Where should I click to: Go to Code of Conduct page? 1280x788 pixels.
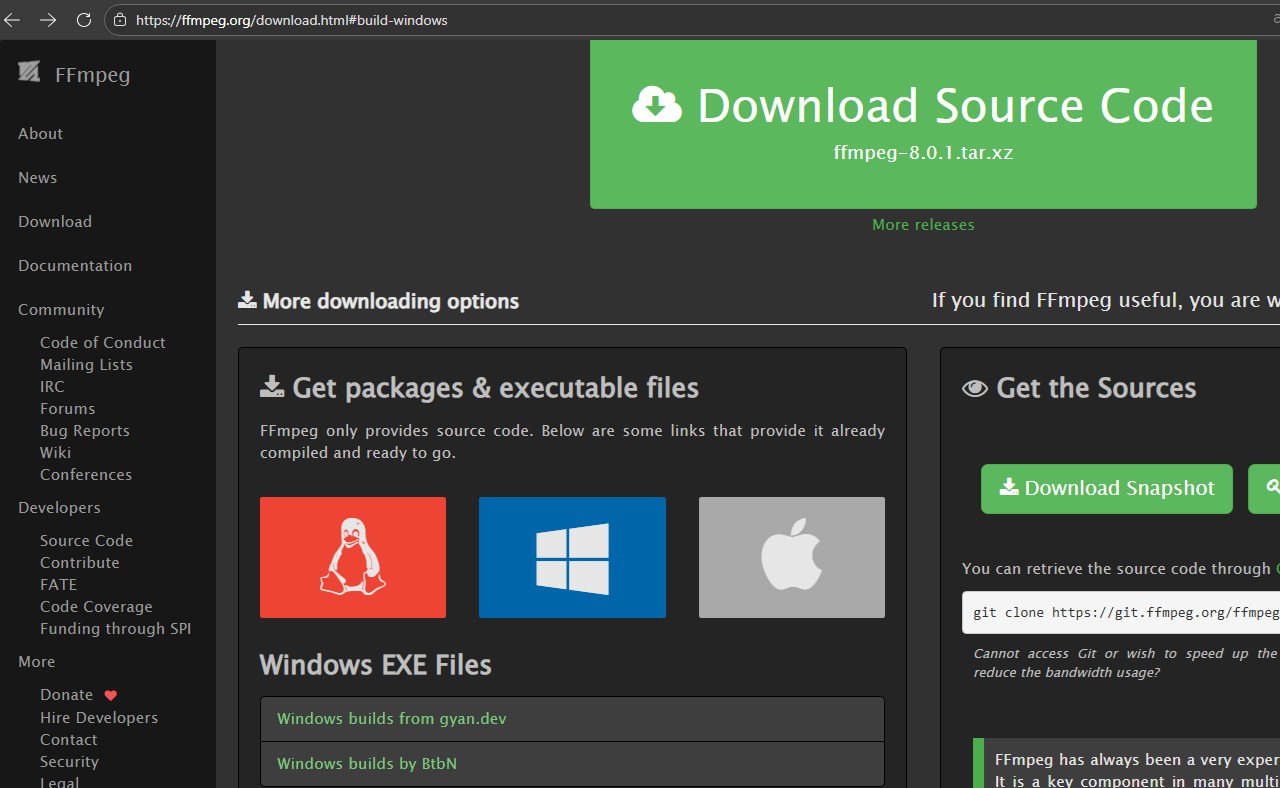tap(103, 343)
